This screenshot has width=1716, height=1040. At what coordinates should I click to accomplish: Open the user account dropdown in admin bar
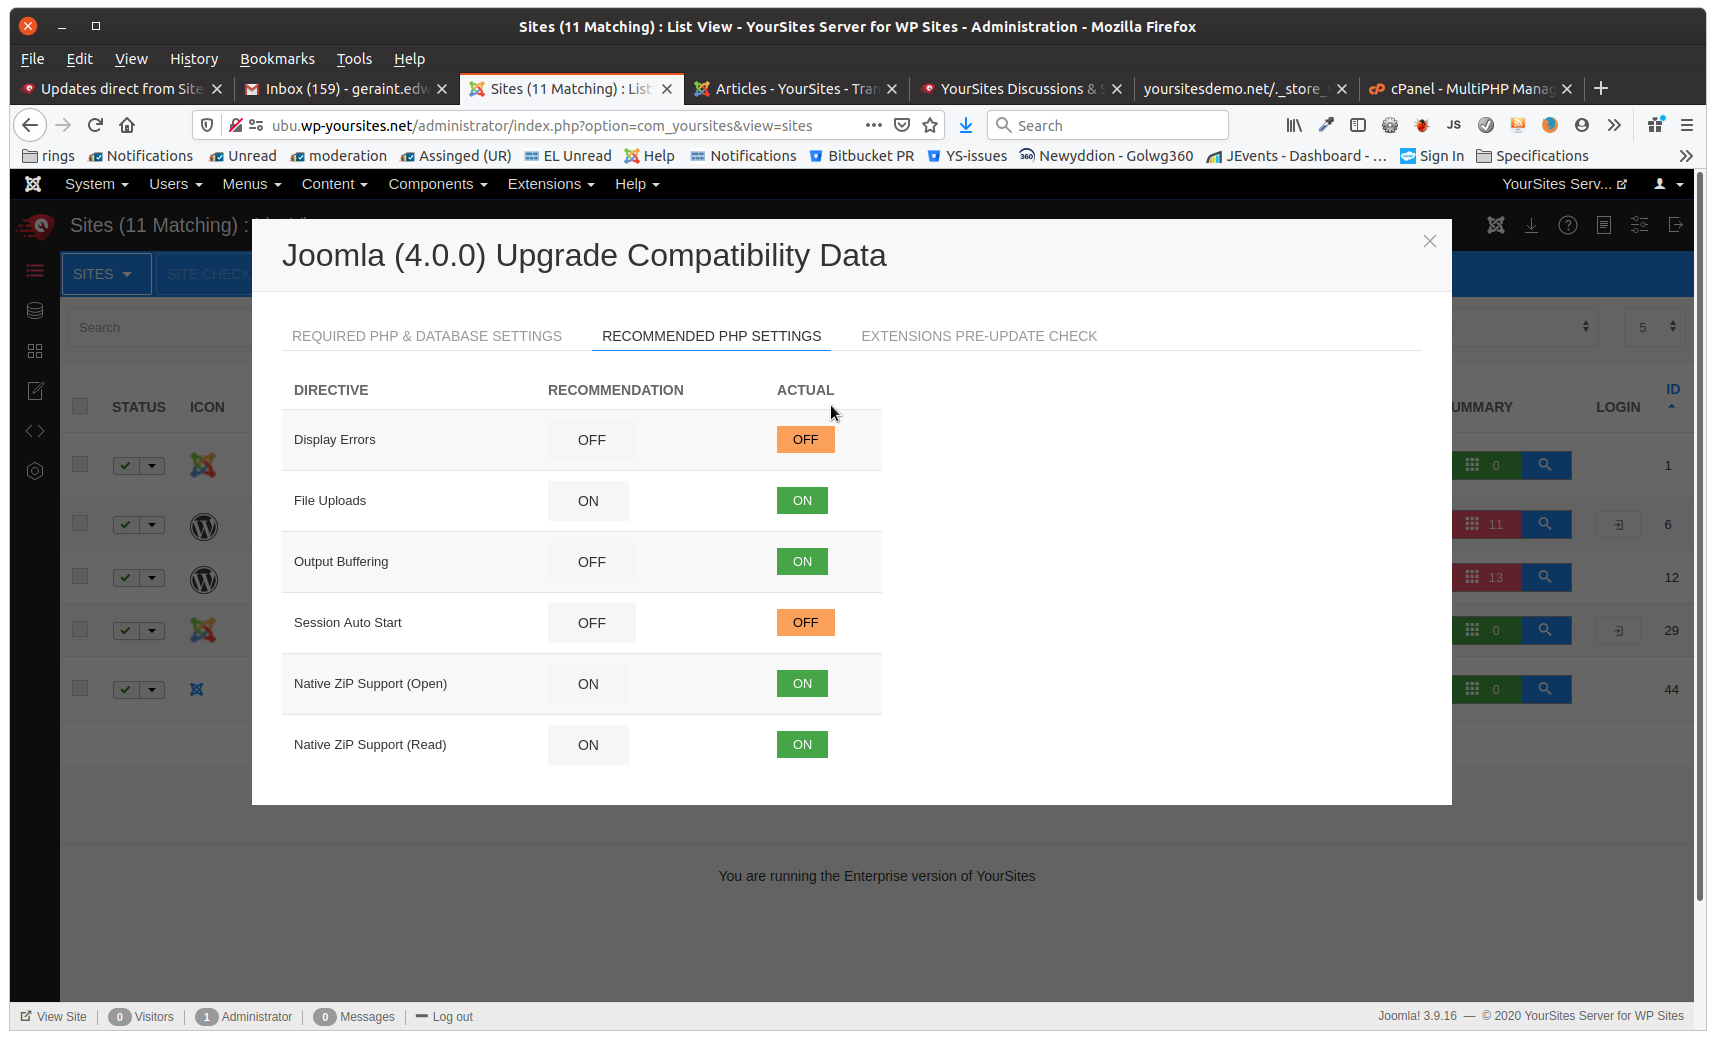[1668, 184]
